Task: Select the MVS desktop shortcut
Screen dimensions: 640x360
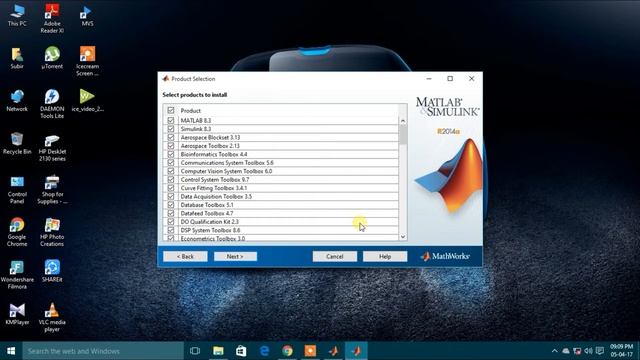Action: [x=87, y=16]
